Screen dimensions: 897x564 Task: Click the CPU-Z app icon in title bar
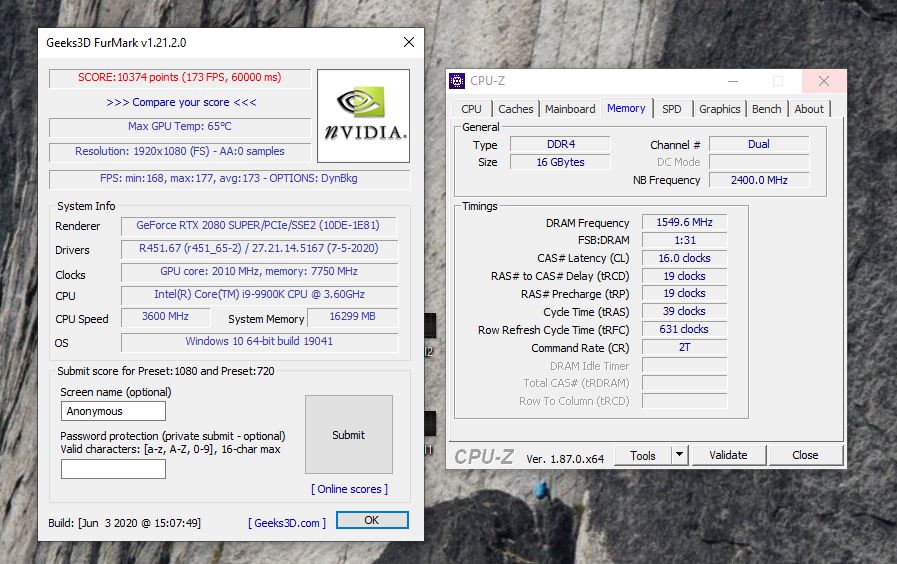(x=457, y=81)
